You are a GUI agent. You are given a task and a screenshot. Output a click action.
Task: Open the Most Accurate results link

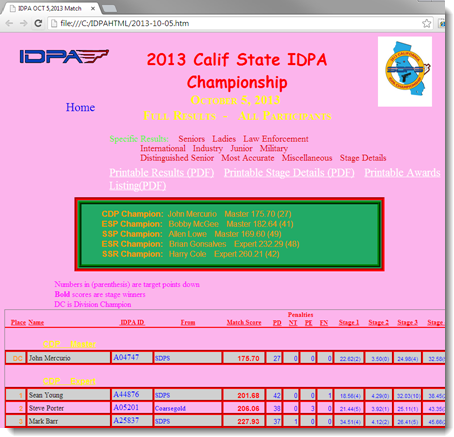(x=248, y=158)
